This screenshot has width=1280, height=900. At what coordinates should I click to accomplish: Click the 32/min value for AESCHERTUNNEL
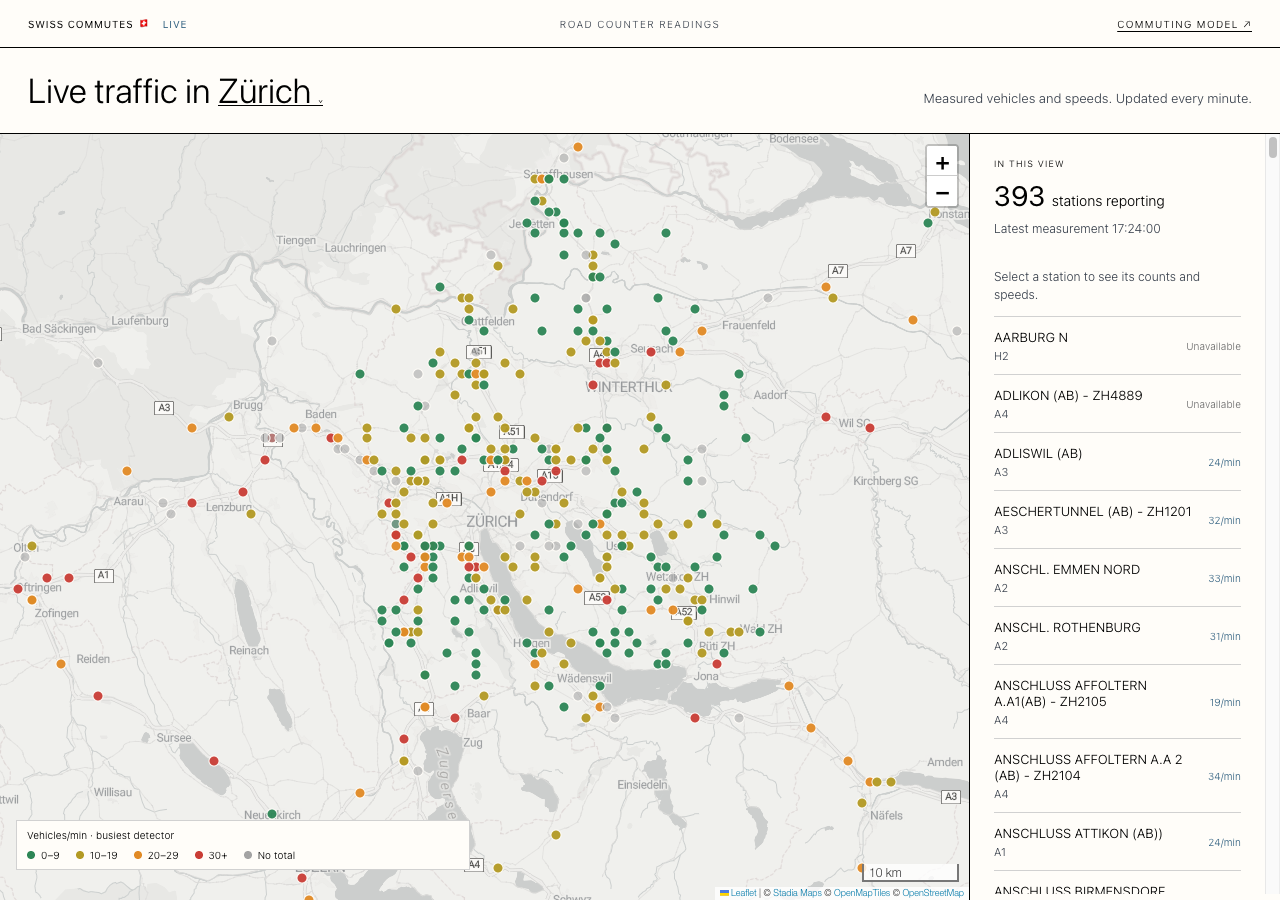coord(1224,520)
